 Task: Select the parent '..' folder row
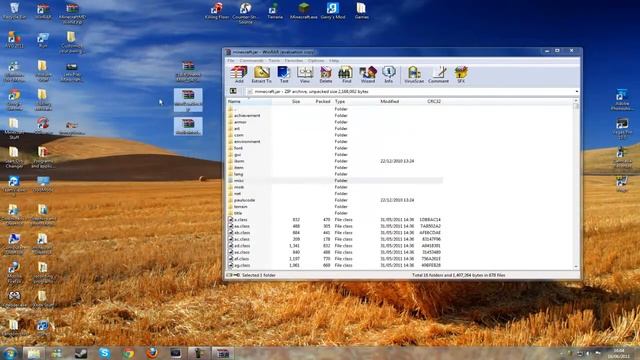click(335, 109)
